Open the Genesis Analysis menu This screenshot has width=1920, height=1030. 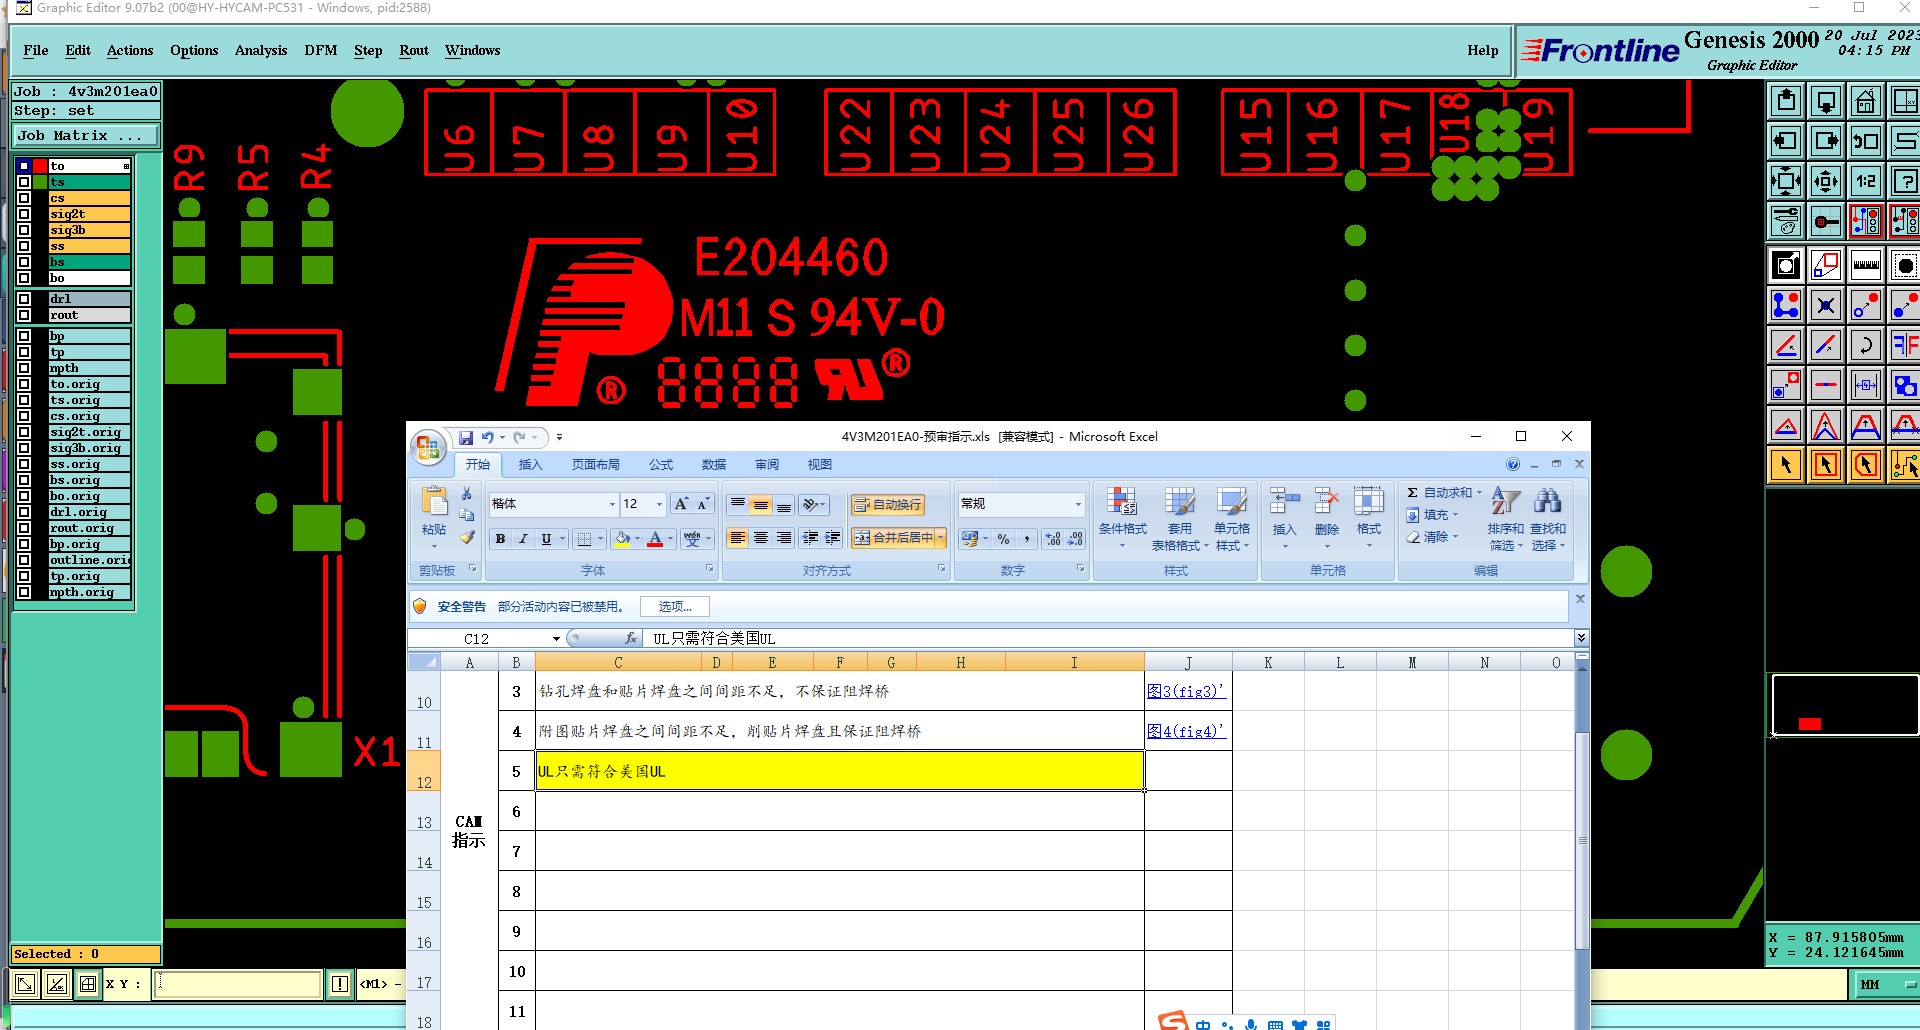pos(261,50)
